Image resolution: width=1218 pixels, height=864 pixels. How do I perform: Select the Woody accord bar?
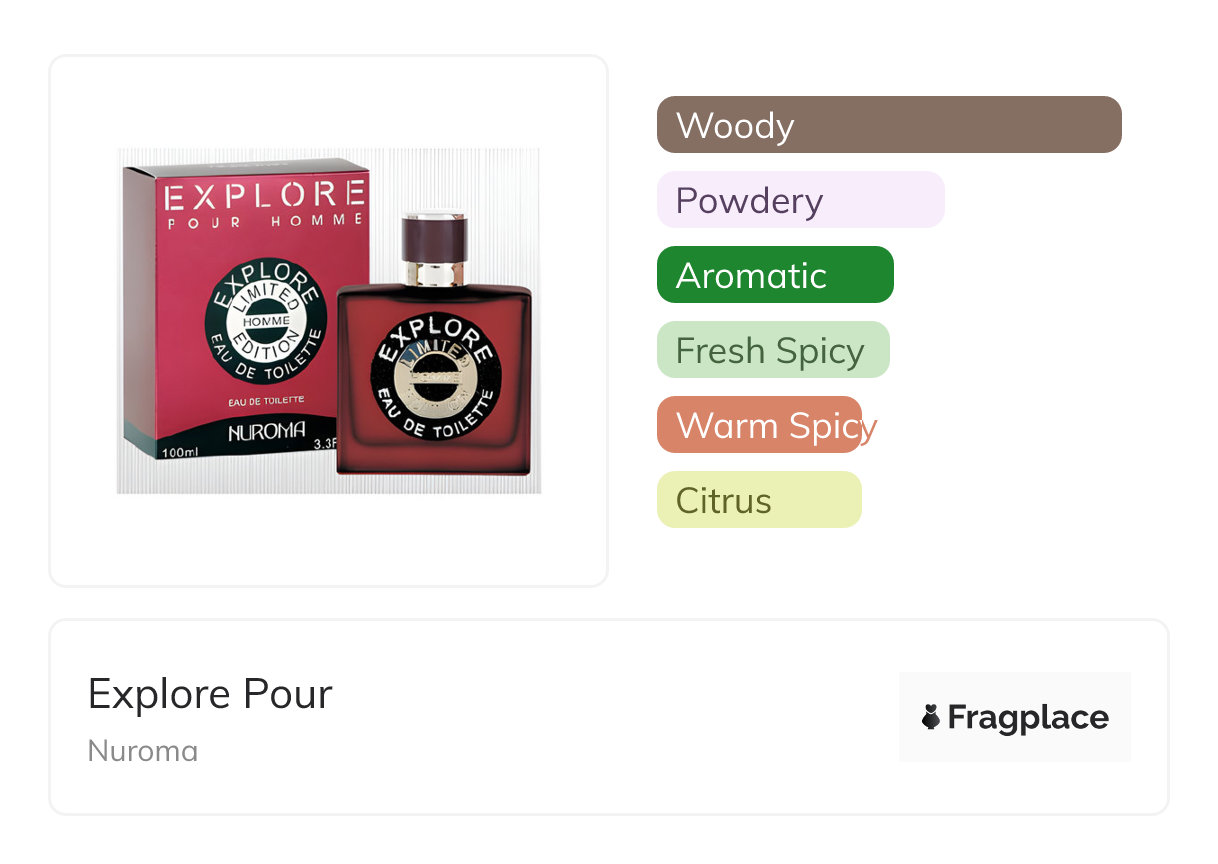pos(889,125)
